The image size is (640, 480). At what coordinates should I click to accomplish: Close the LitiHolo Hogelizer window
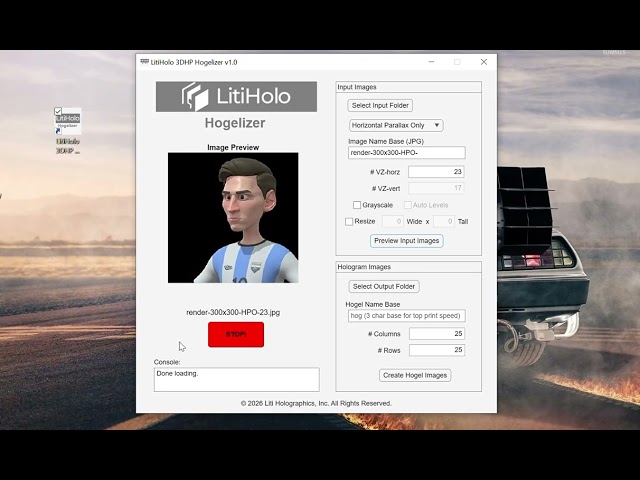click(484, 62)
